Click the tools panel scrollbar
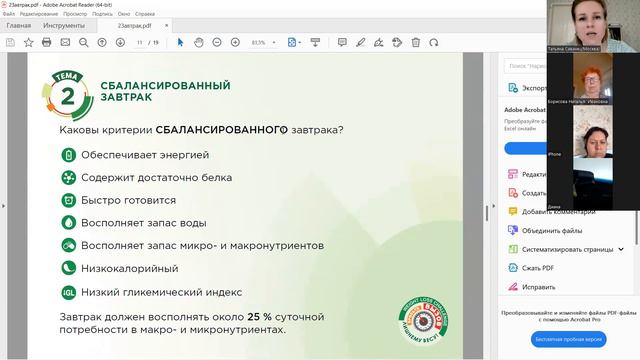 point(636,229)
